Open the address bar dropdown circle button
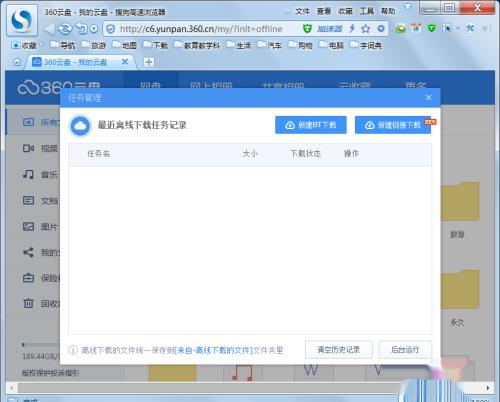 [381, 29]
